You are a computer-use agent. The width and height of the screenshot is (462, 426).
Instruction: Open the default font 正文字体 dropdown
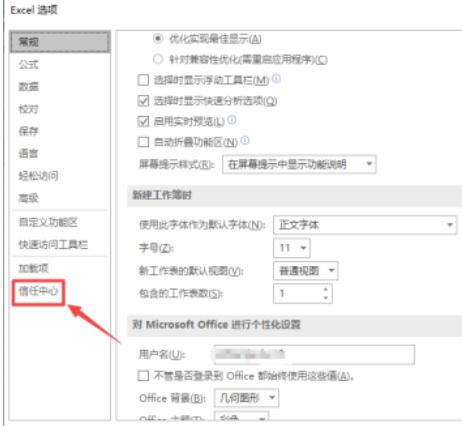pyautogui.click(x=365, y=225)
